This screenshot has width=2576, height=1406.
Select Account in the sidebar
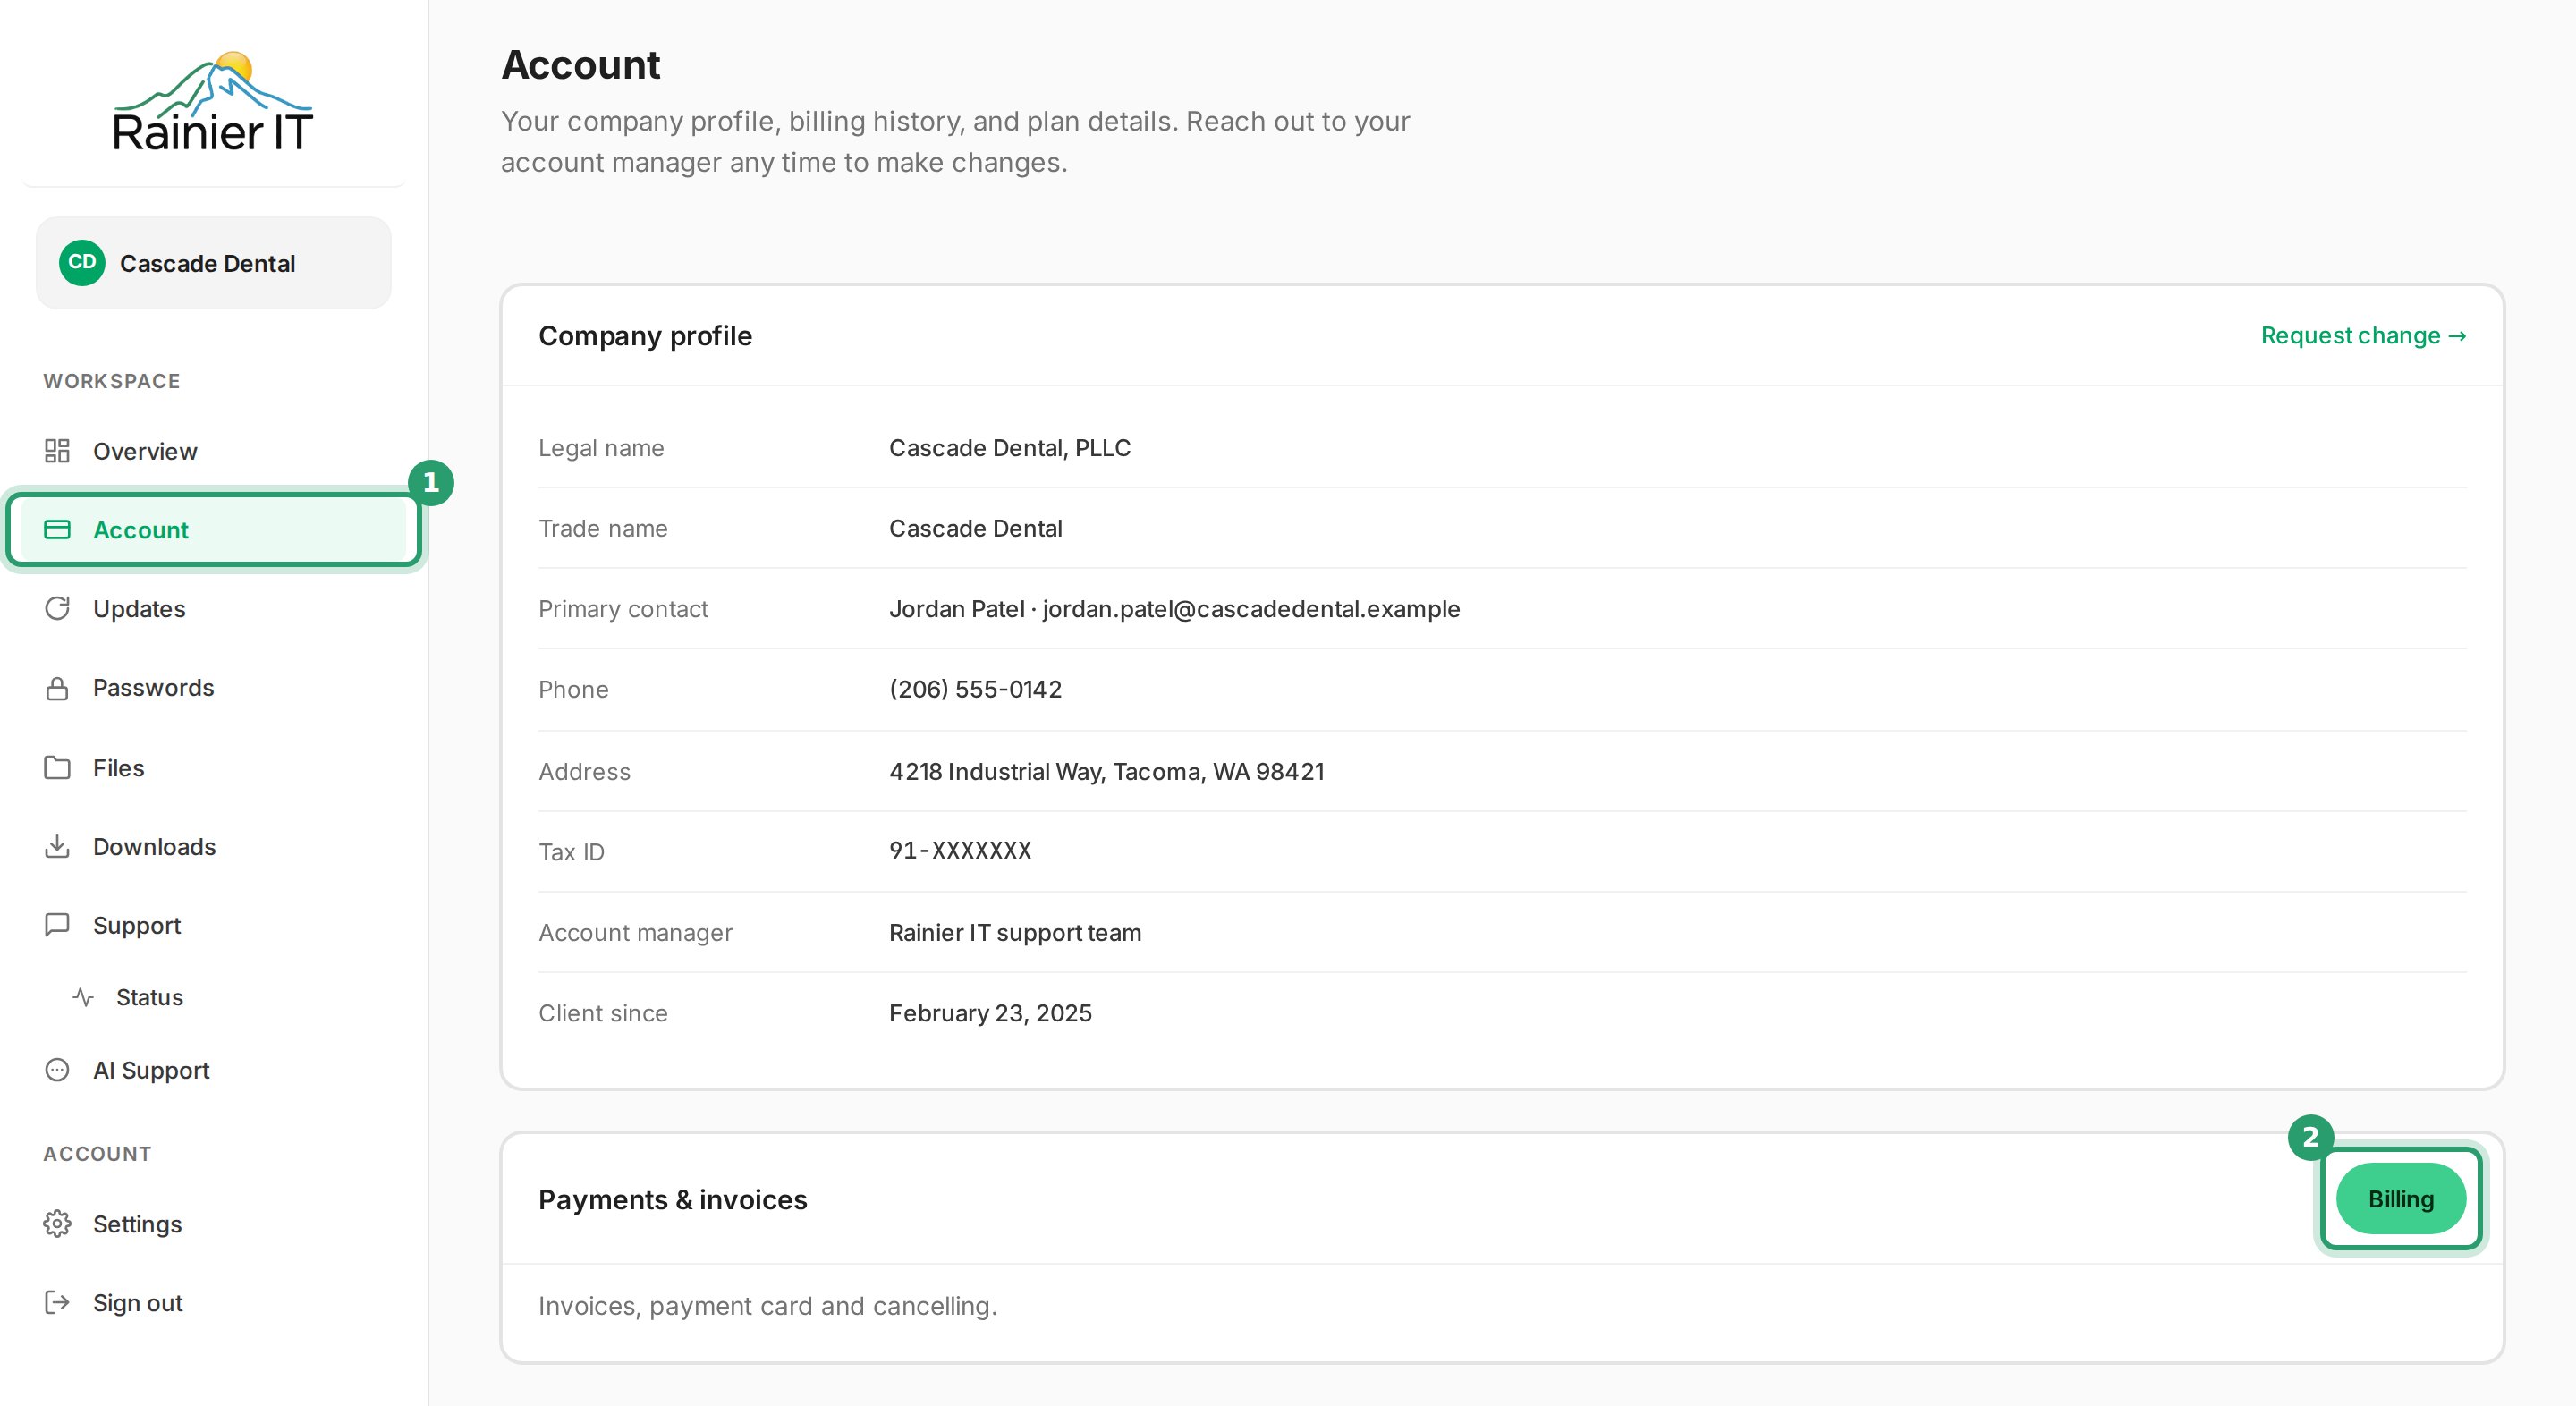pos(214,529)
